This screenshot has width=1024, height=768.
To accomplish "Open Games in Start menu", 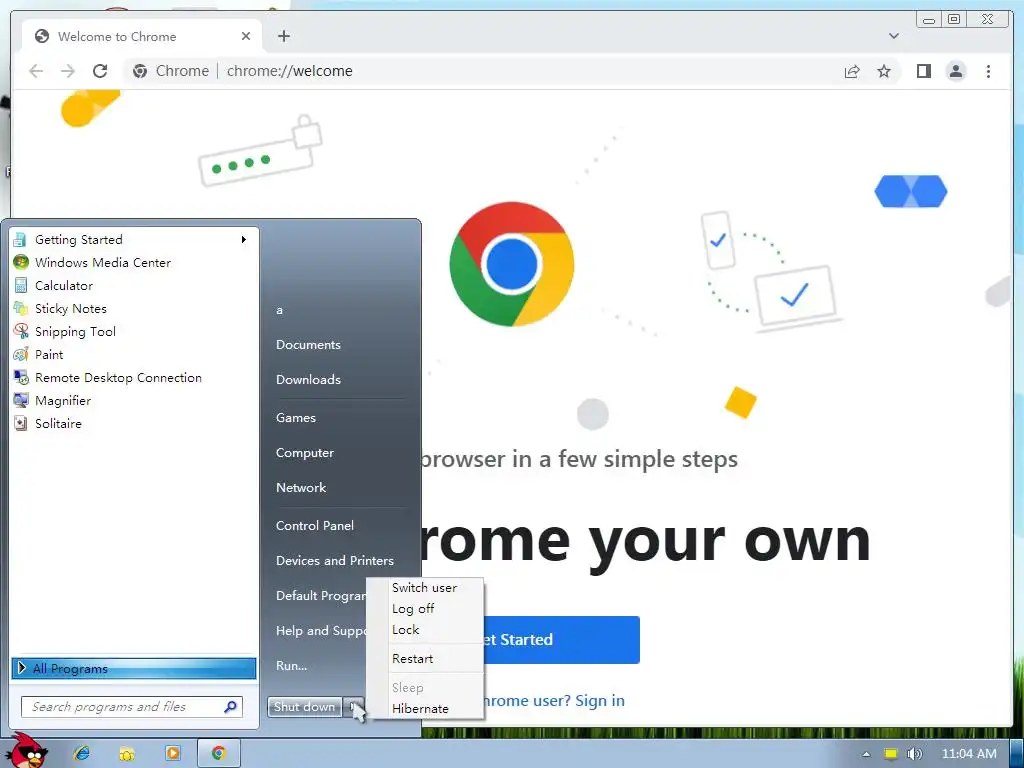I will click(296, 418).
